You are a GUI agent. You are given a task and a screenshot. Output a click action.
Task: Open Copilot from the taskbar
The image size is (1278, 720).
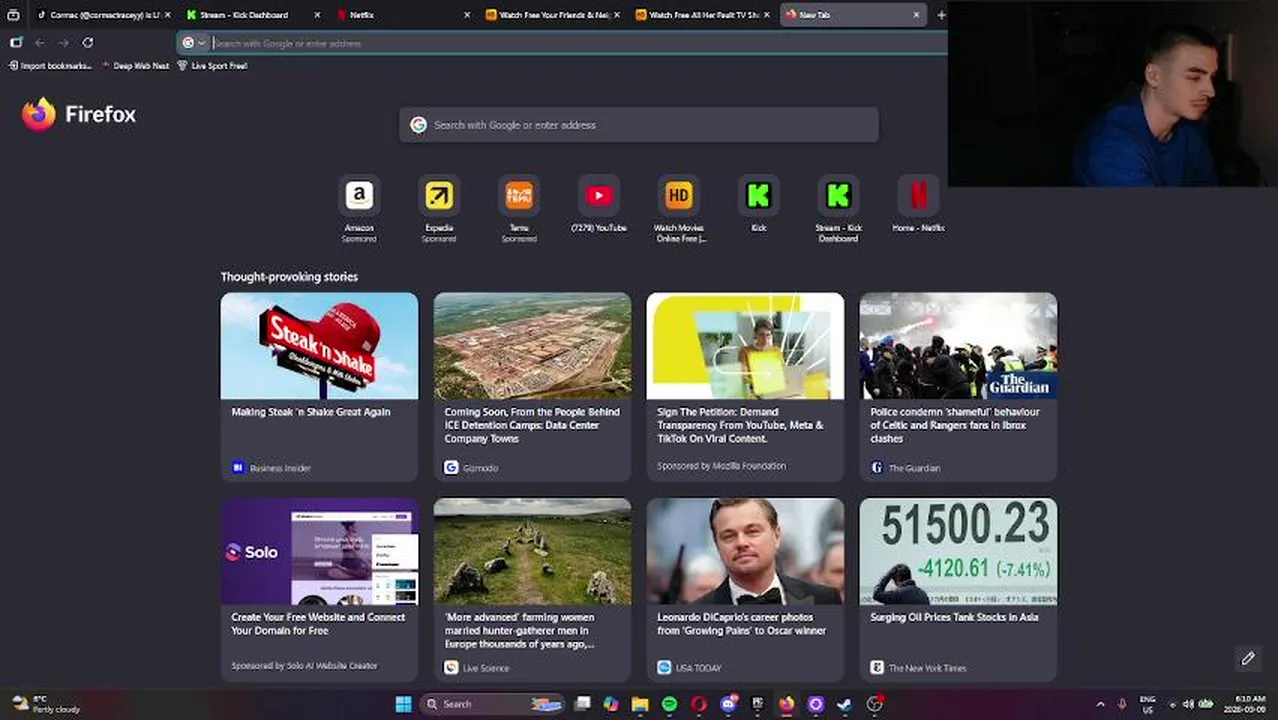pyautogui.click(x=611, y=704)
